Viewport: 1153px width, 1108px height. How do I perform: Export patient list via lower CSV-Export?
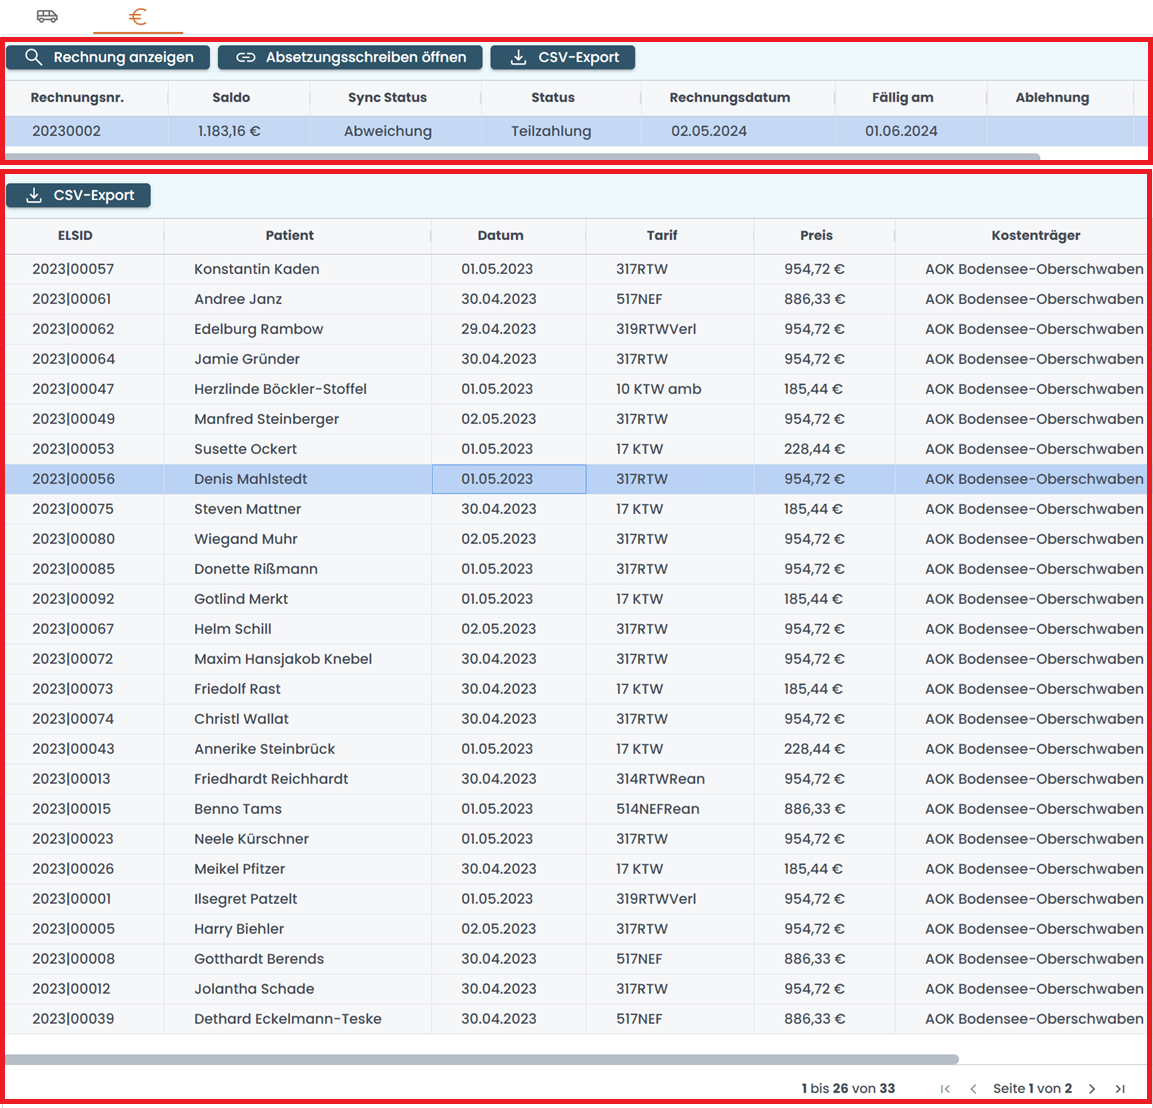click(78, 196)
